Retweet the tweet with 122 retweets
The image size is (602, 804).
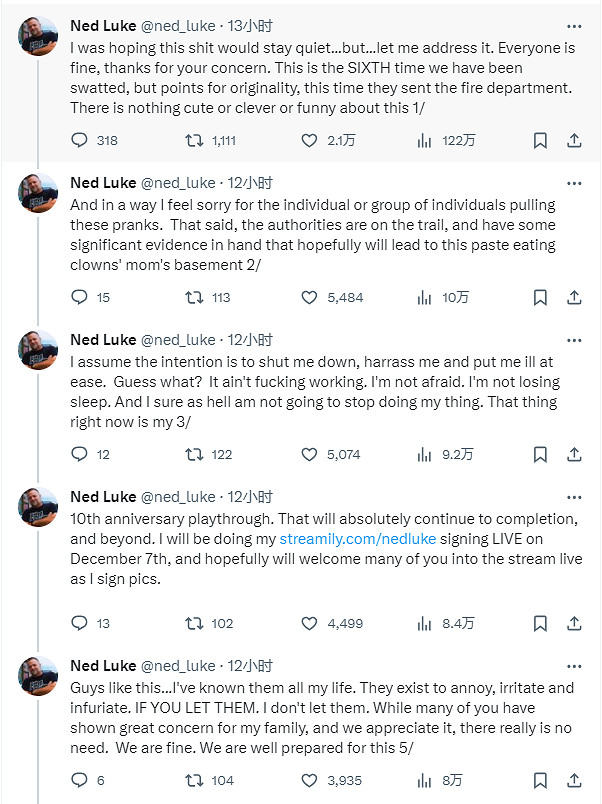[x=196, y=454]
